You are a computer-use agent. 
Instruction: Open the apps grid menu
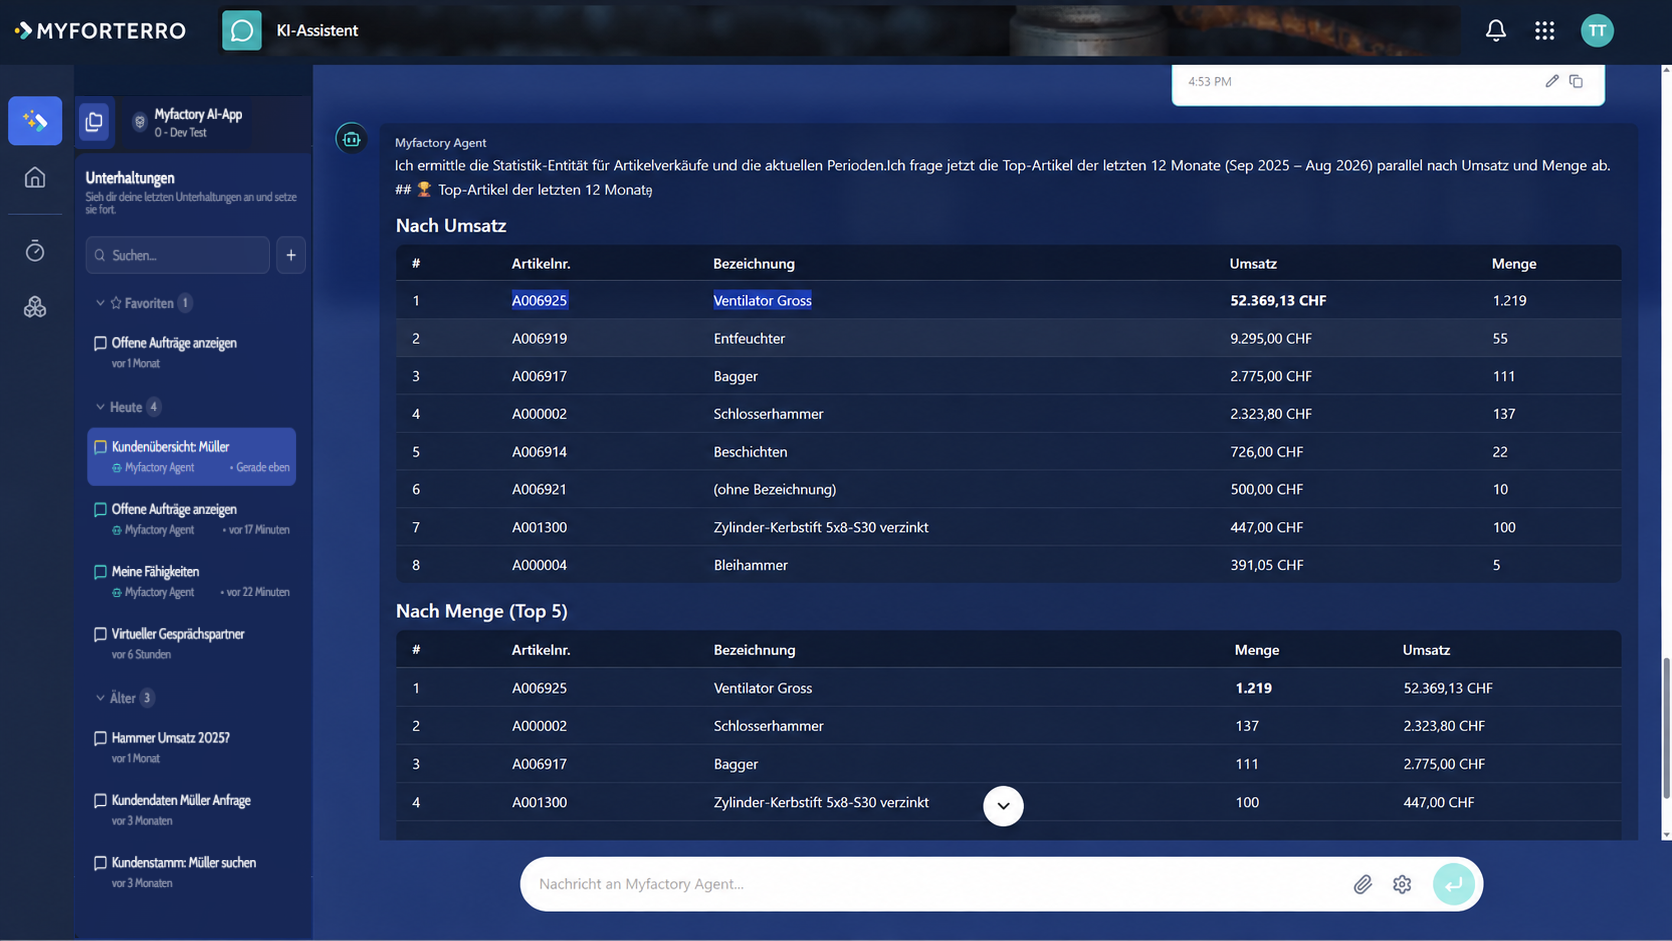pos(1544,31)
